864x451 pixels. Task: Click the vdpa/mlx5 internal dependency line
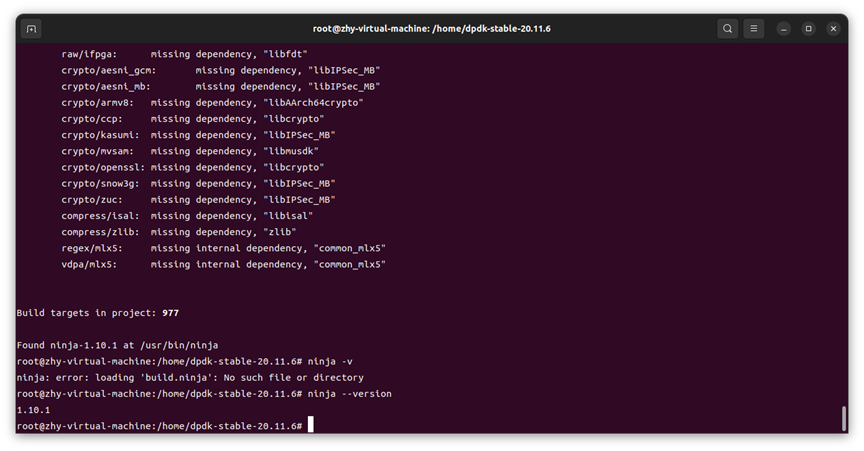(x=223, y=264)
